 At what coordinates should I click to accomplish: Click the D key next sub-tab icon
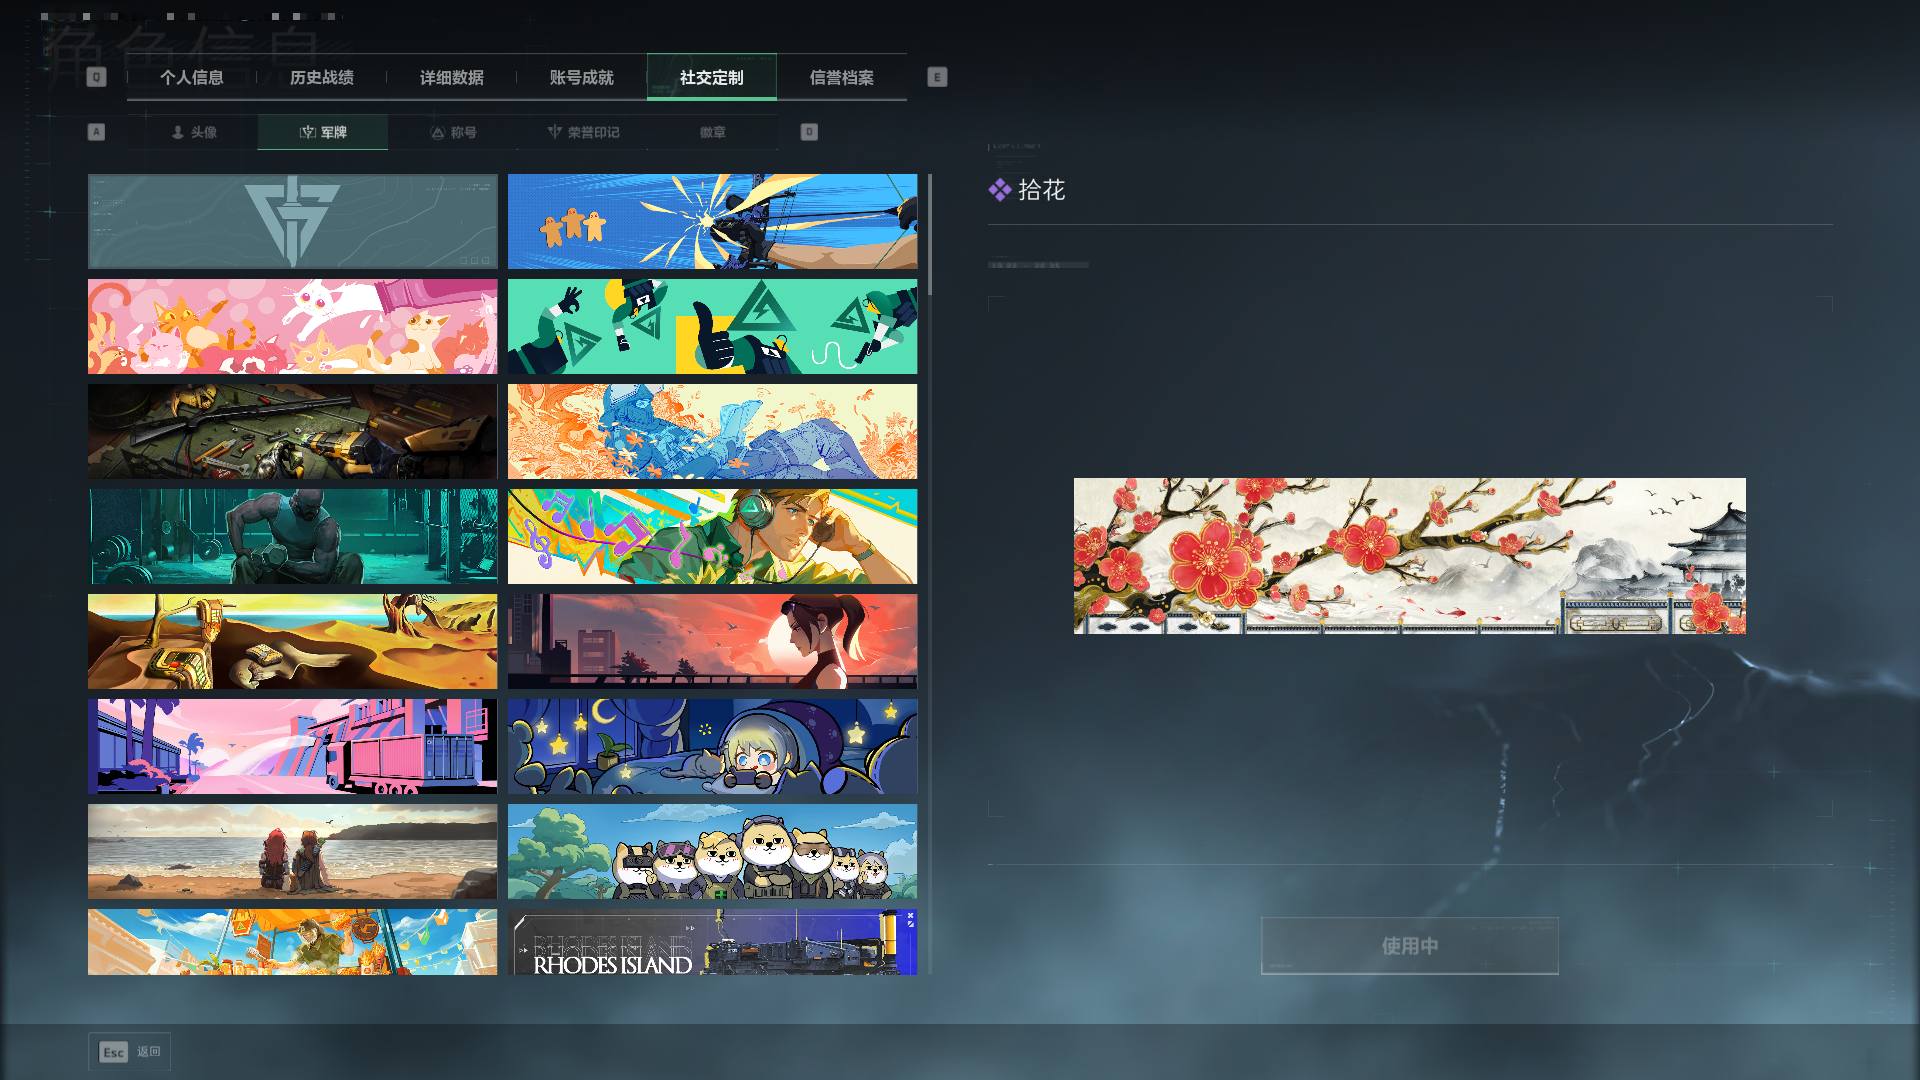click(x=809, y=132)
